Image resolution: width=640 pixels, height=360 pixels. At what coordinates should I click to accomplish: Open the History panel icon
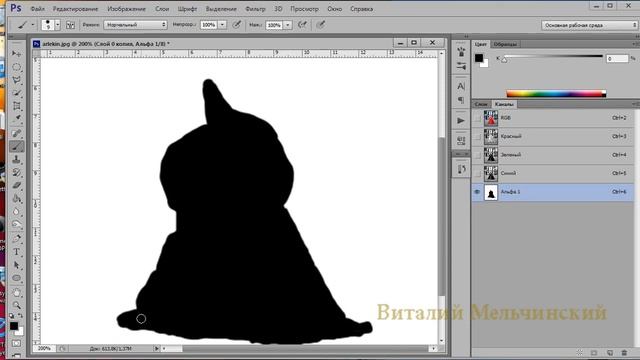click(461, 169)
